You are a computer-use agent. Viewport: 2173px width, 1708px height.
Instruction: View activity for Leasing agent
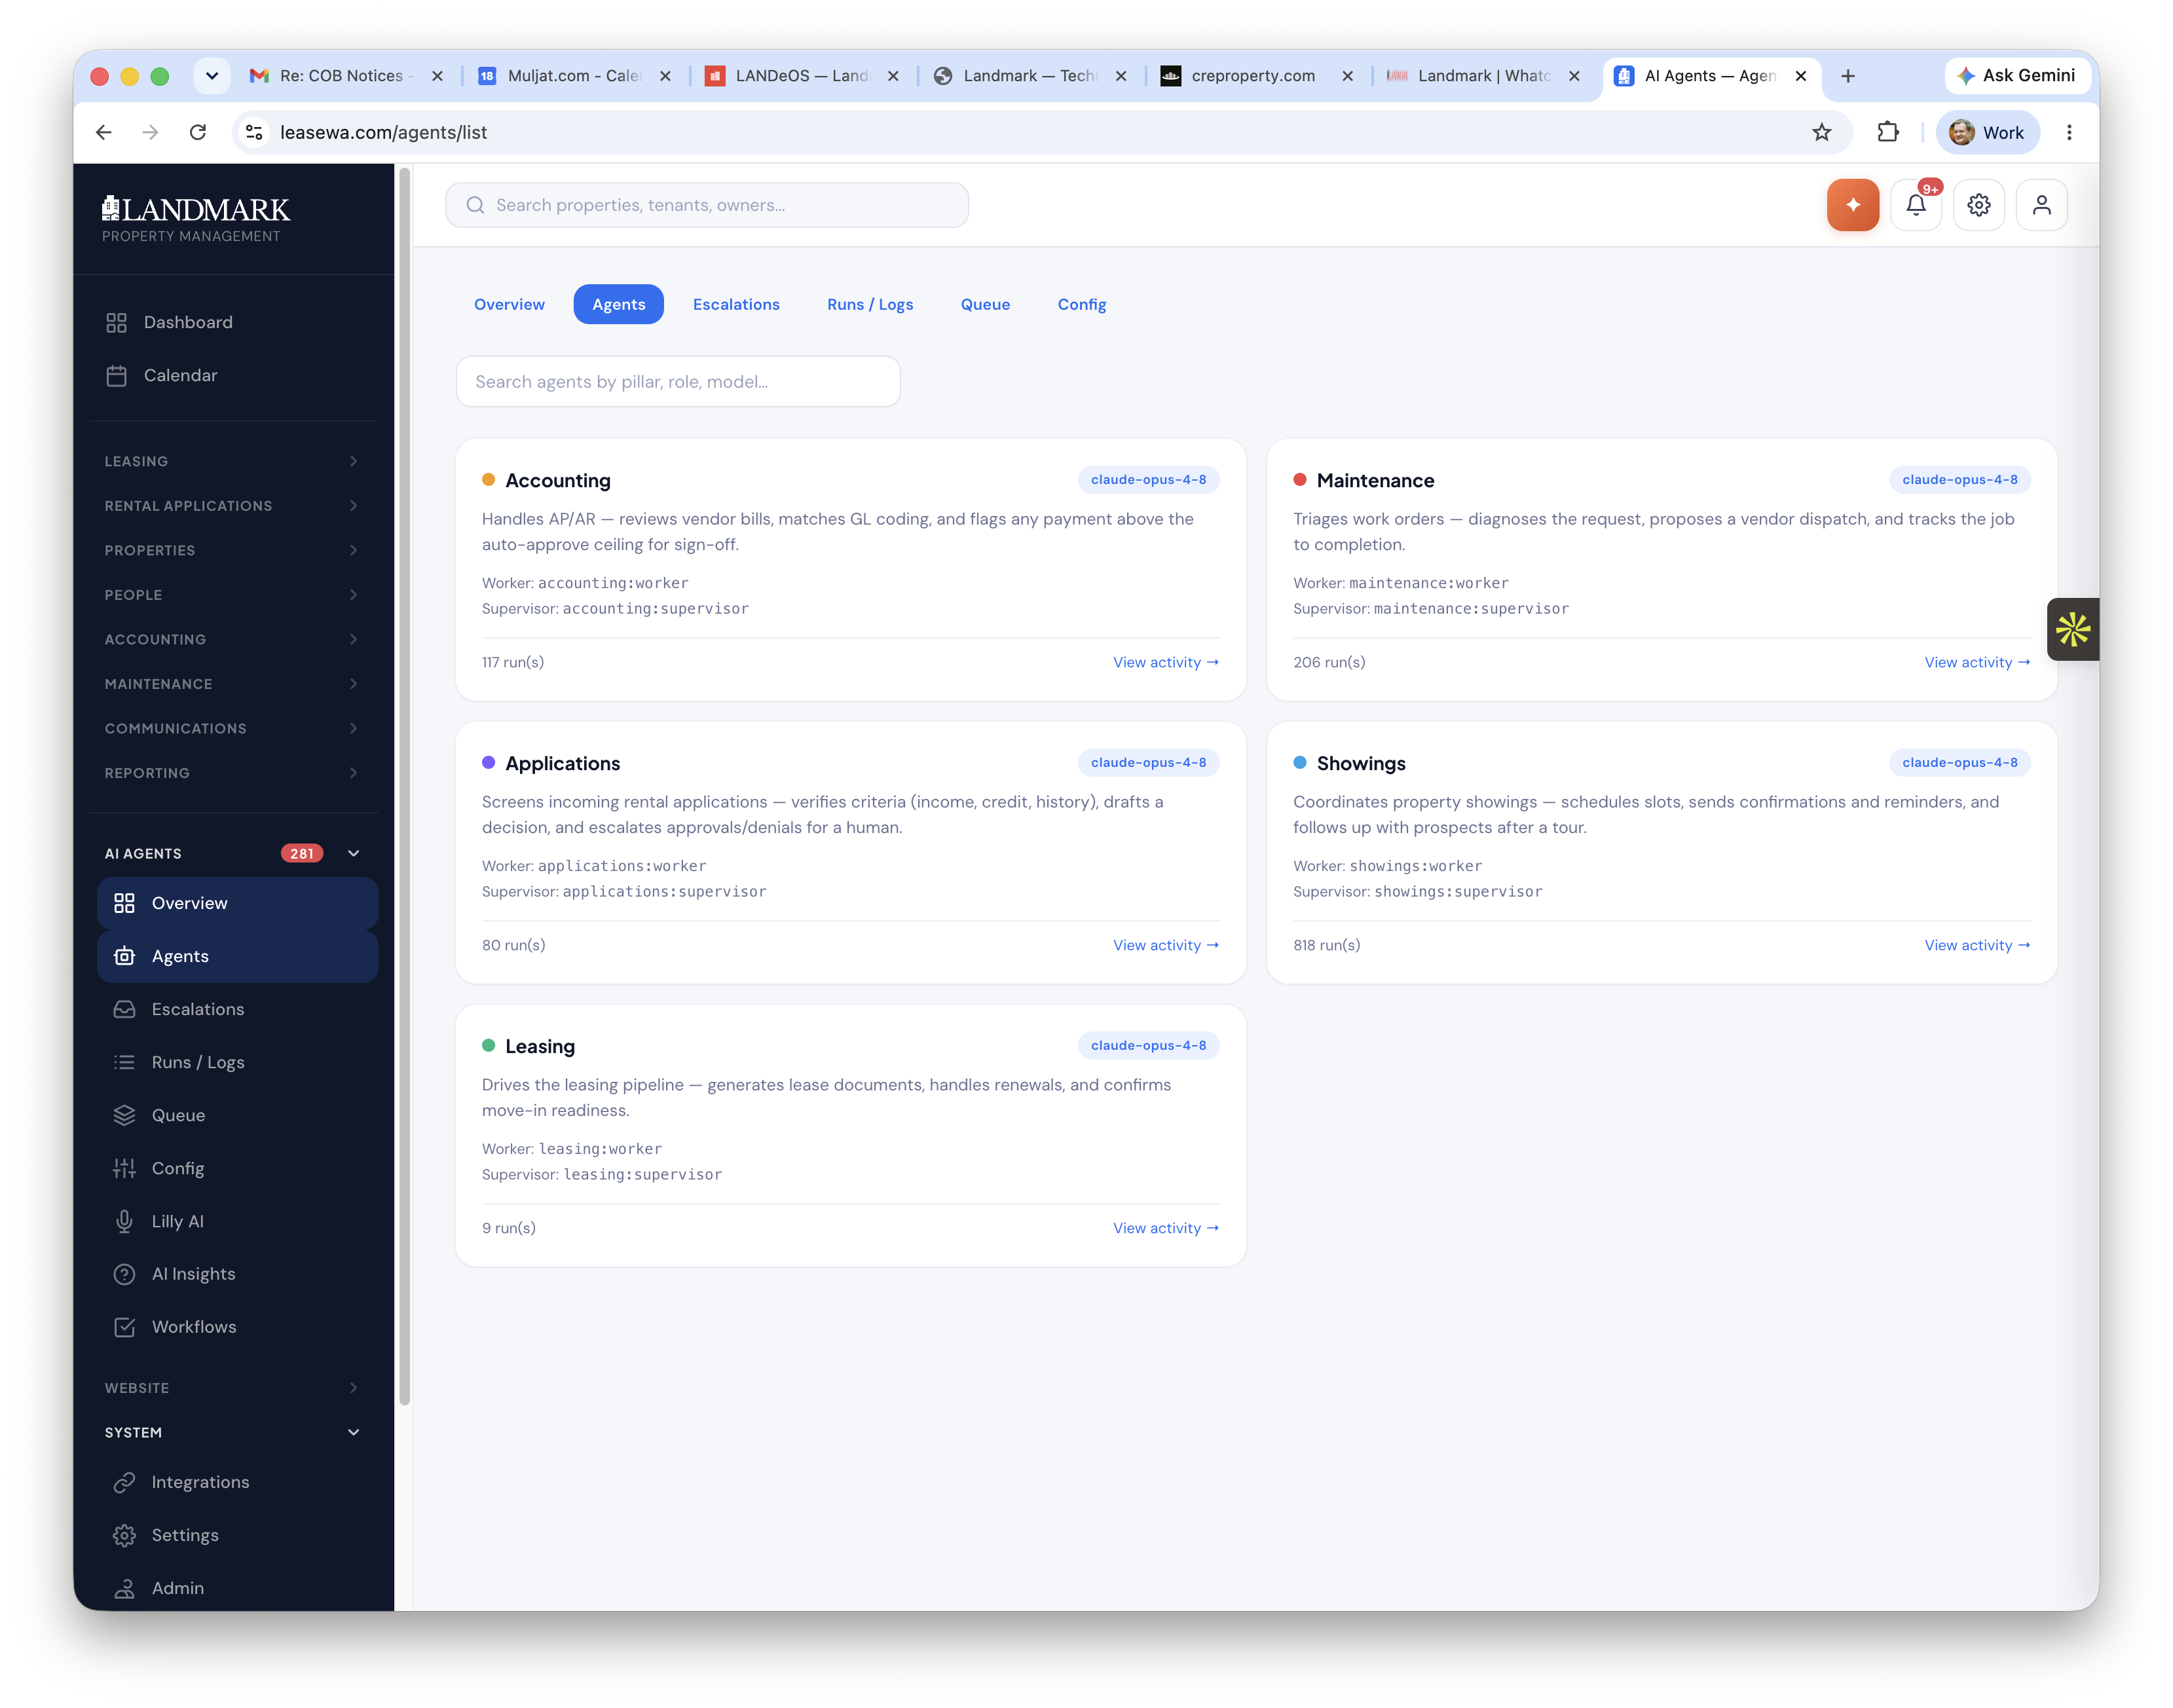pos(1166,1228)
